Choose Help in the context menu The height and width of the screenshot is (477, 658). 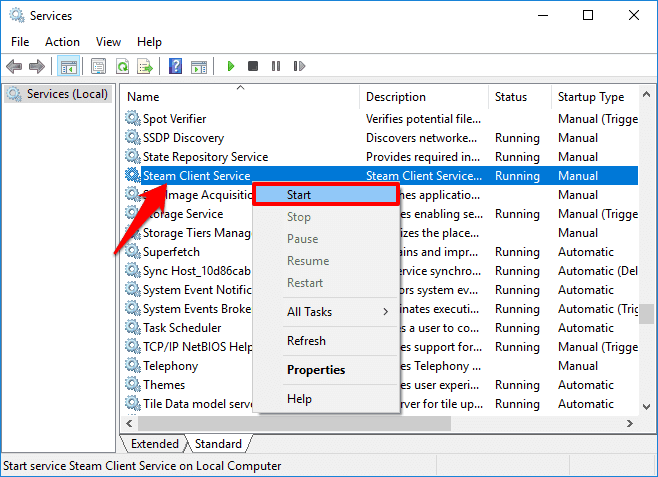pyautogui.click(x=326, y=399)
